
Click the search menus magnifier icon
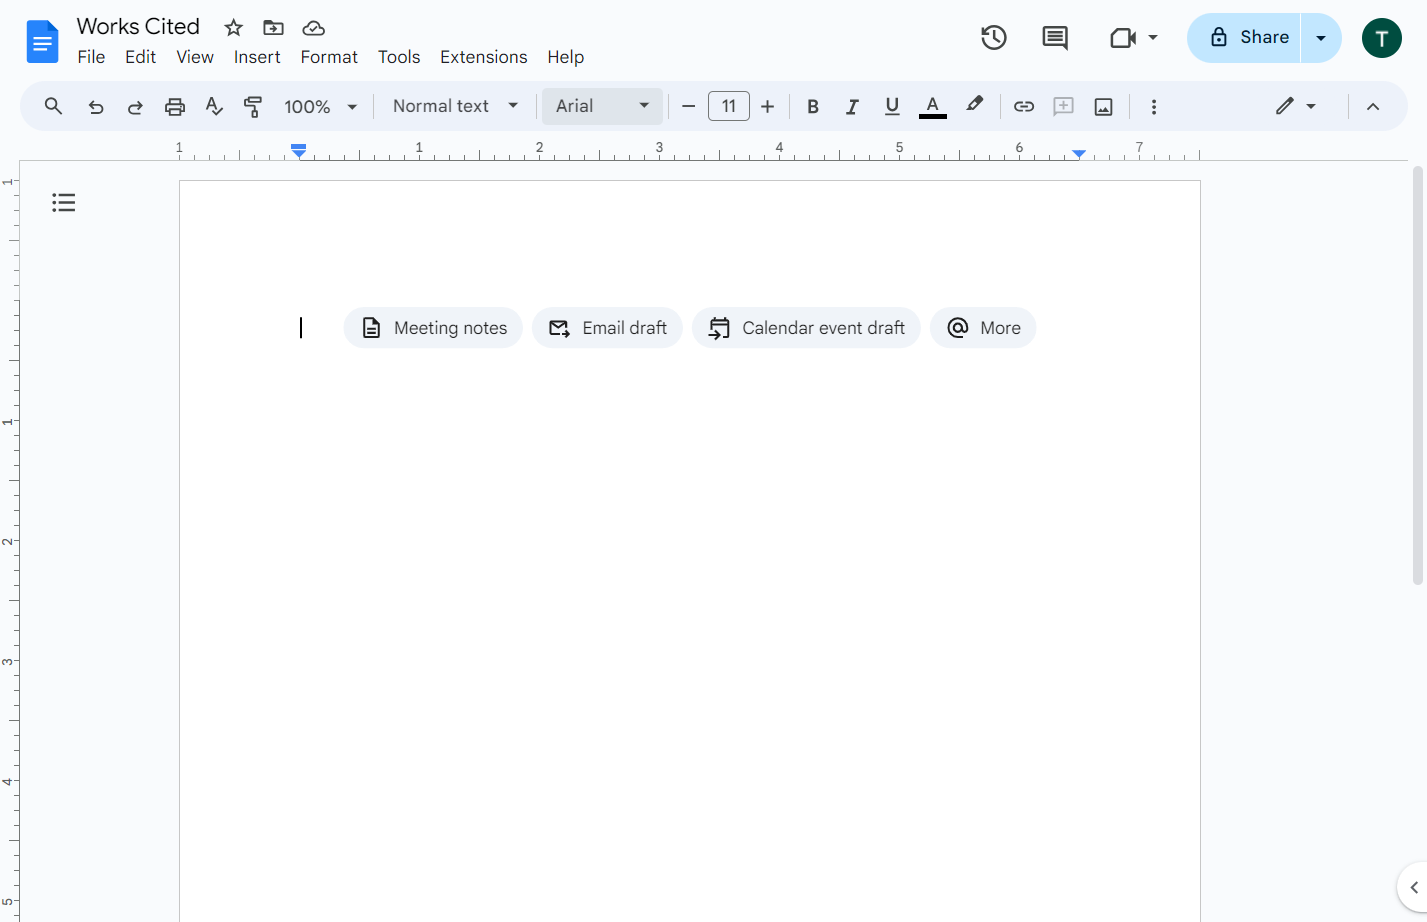54,106
